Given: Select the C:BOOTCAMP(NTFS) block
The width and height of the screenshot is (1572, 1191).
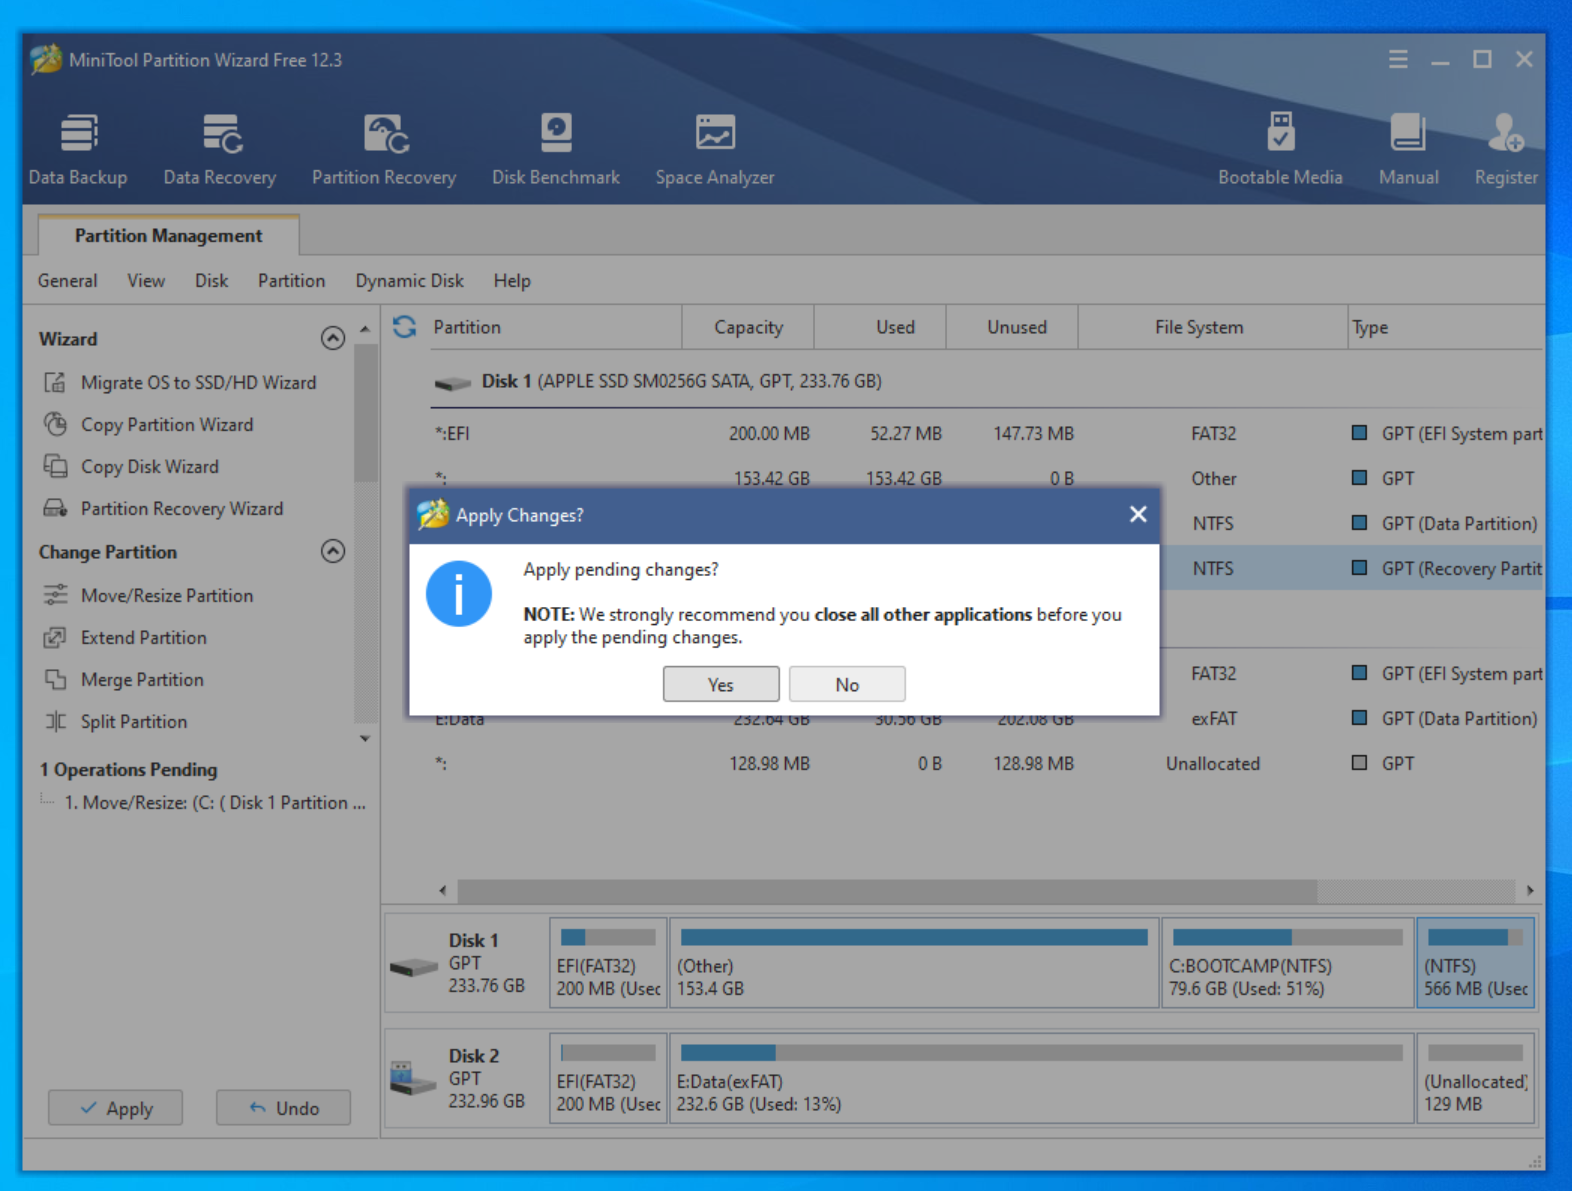Looking at the screenshot, I should coord(1287,963).
